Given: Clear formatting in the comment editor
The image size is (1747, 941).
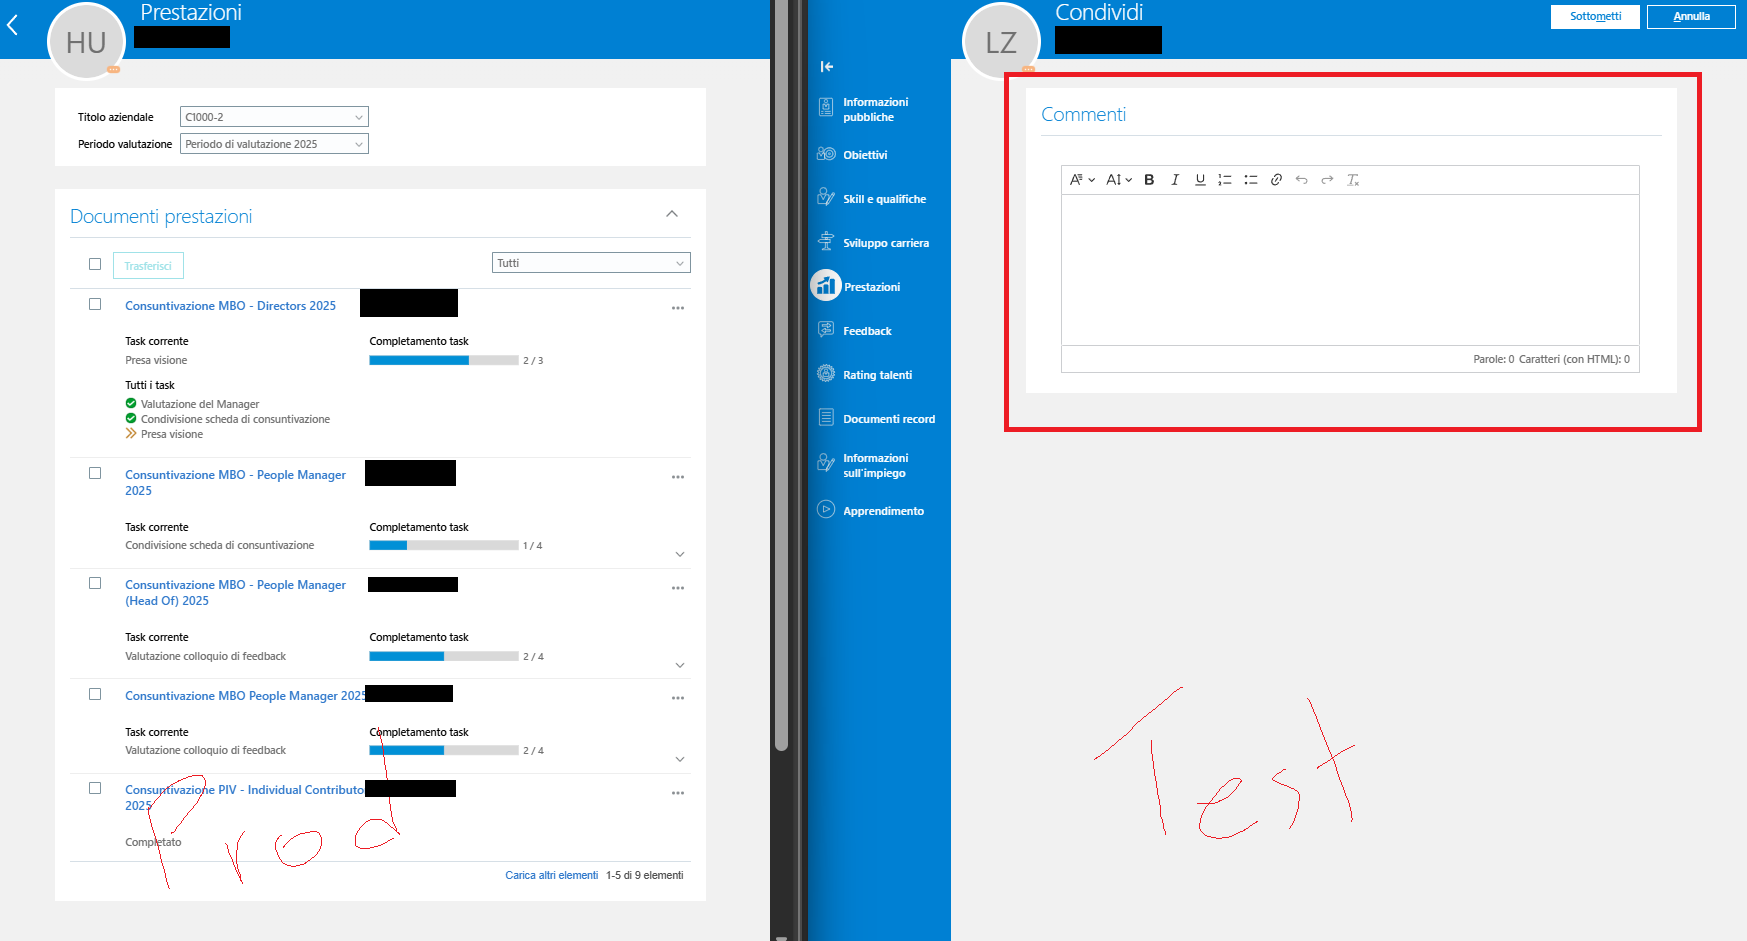Looking at the screenshot, I should (x=1353, y=180).
